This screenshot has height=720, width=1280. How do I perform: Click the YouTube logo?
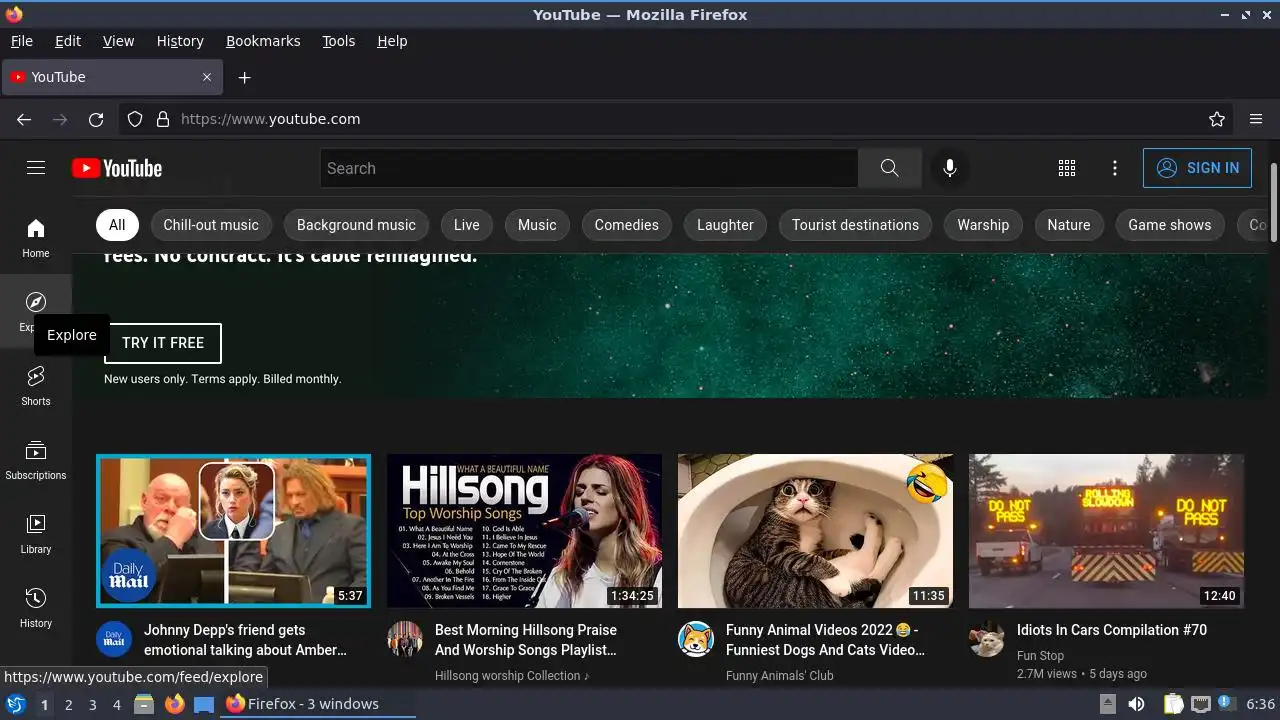click(x=117, y=168)
